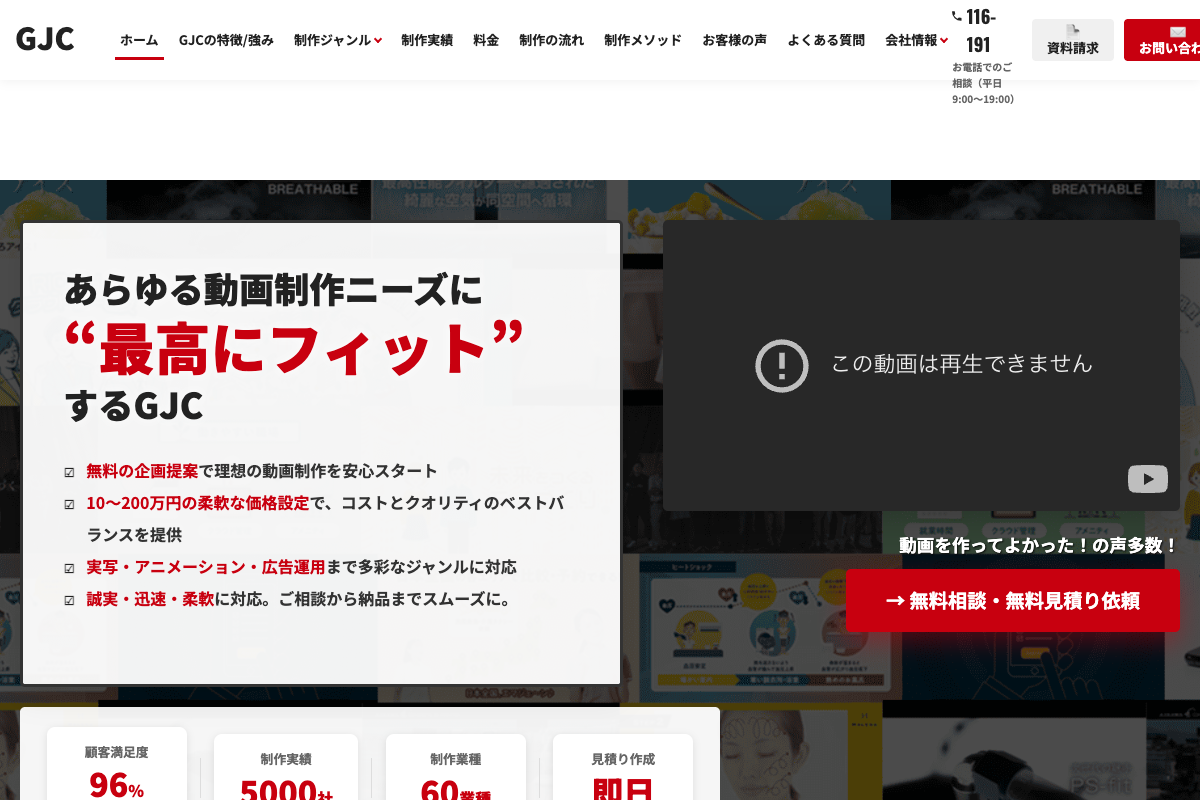Click checkmark beside 10〜200万円 pricing line
Screen dimensions: 1200x800
pos(69,504)
